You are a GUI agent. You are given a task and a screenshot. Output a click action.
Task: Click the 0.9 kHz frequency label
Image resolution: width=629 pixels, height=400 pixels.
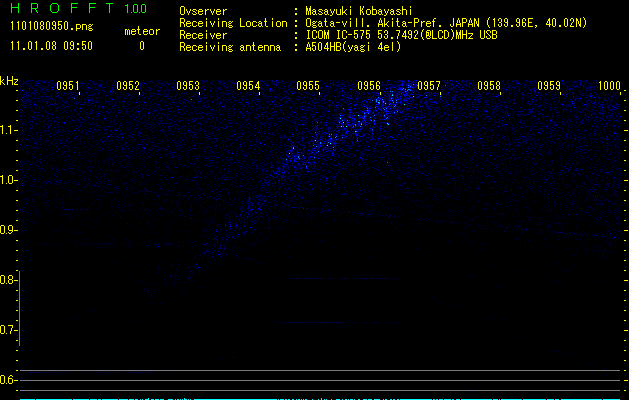coord(8,230)
